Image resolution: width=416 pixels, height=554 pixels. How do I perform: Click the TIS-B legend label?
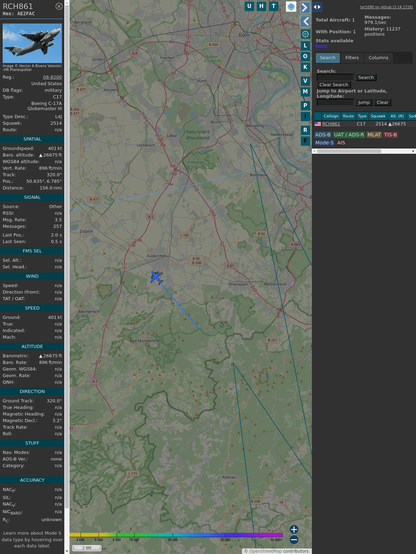coord(390,135)
